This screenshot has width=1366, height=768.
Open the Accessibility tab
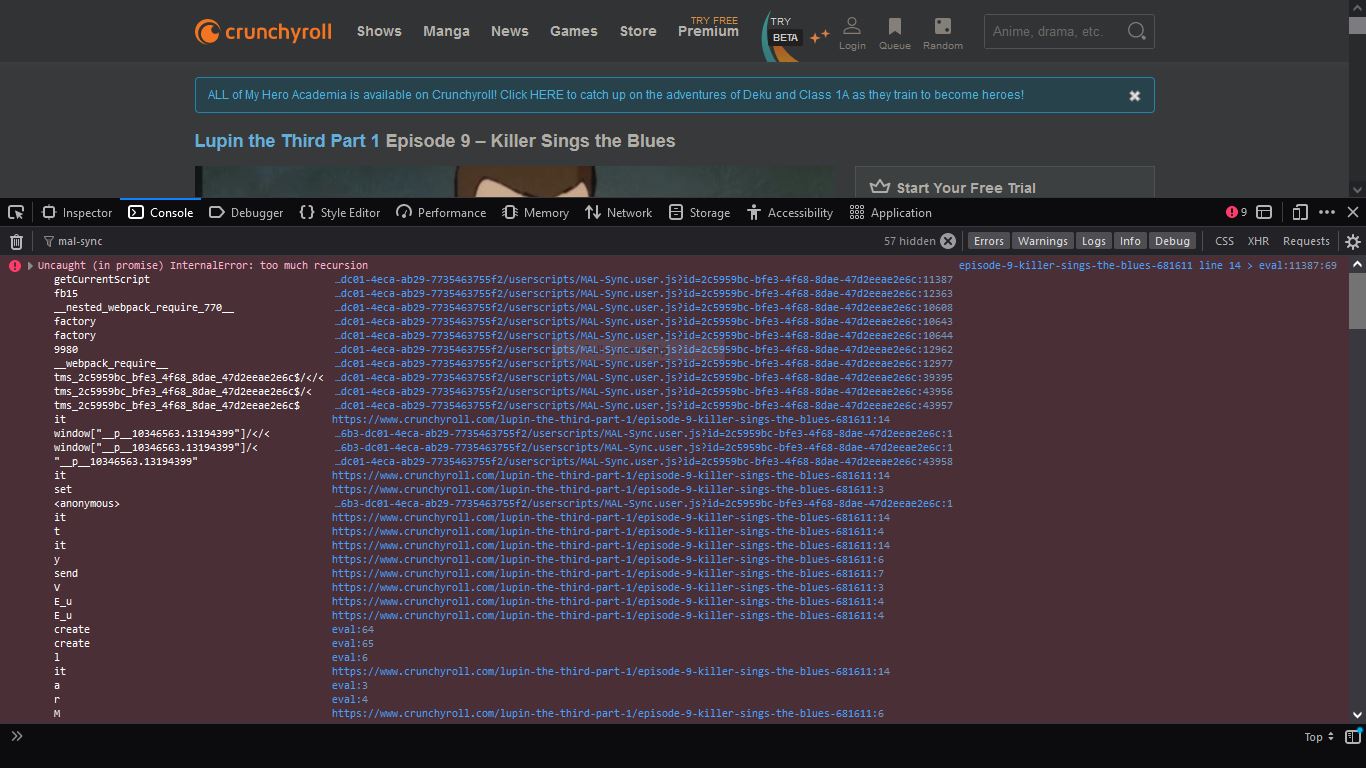coord(789,212)
